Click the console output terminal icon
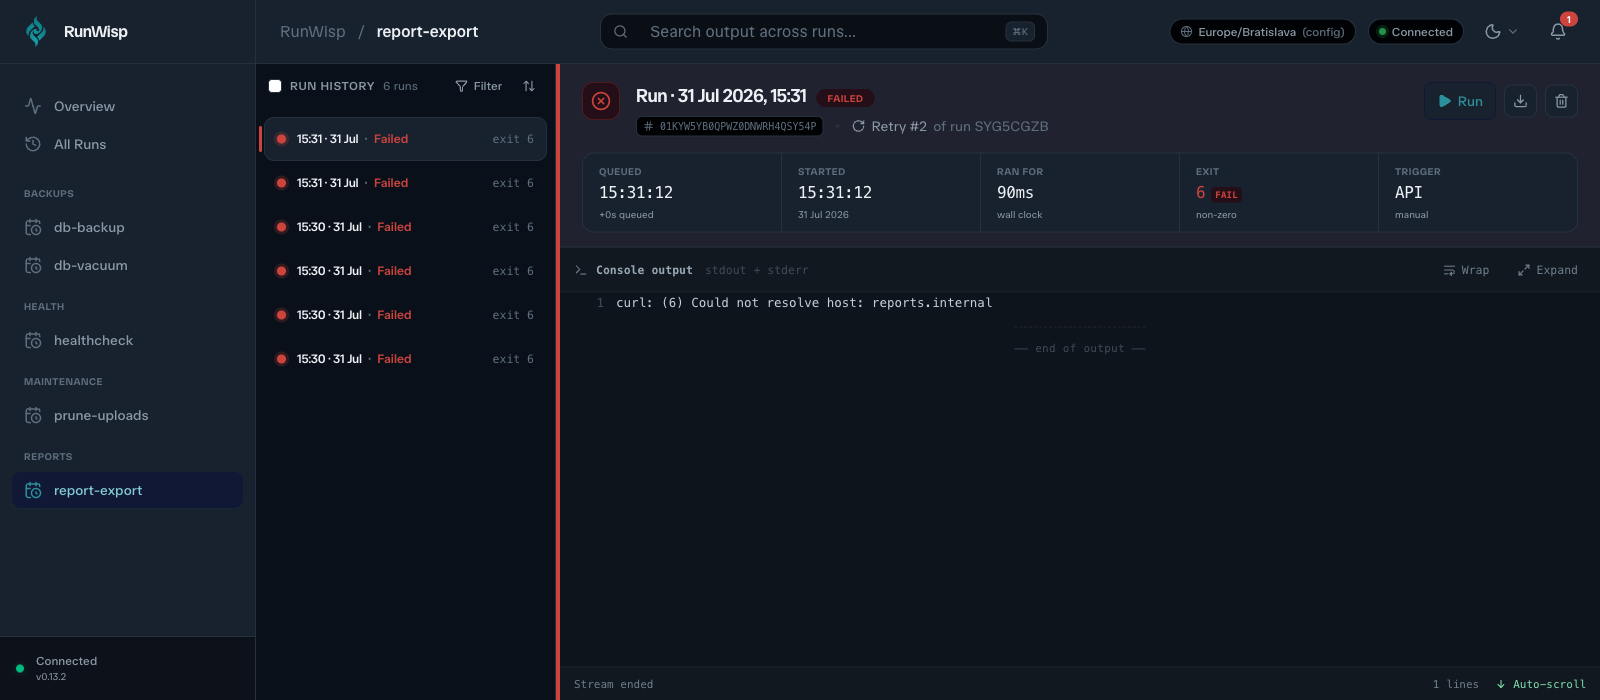Viewport: 1600px width, 700px height. coord(581,270)
